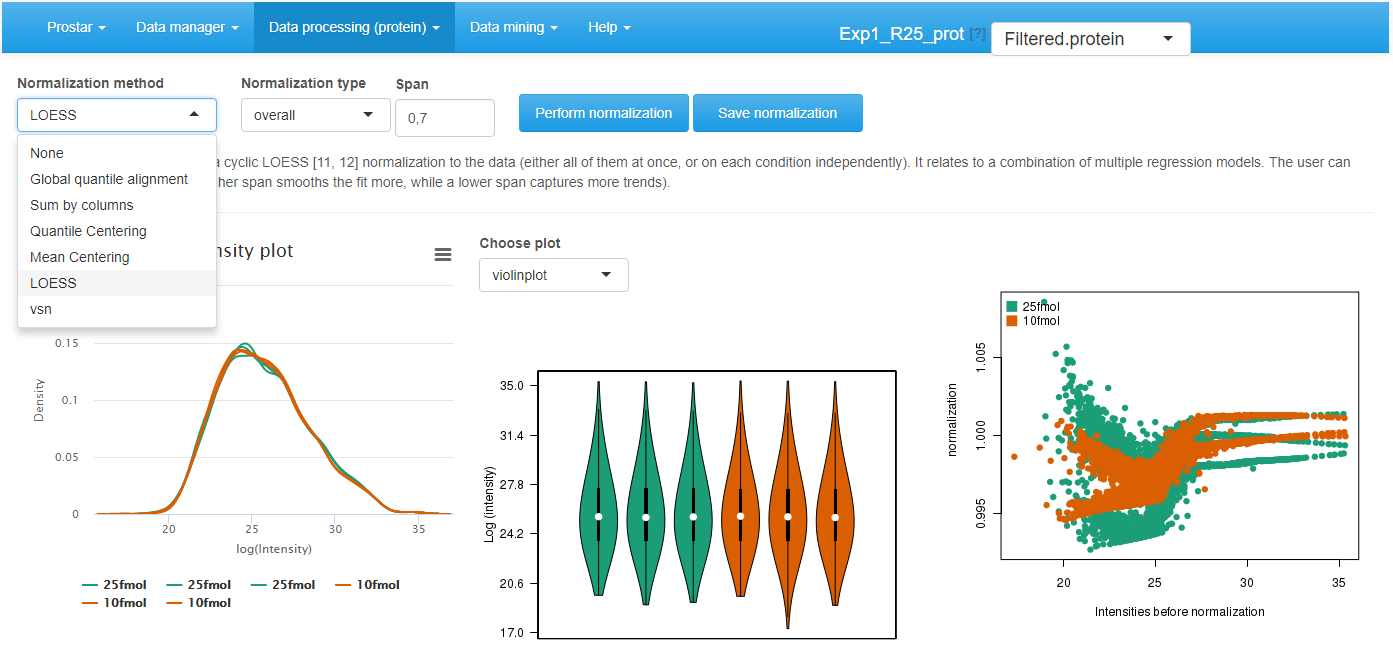Open the Help menu in the navbar
The width and height of the screenshot is (1393, 665).
click(x=608, y=27)
